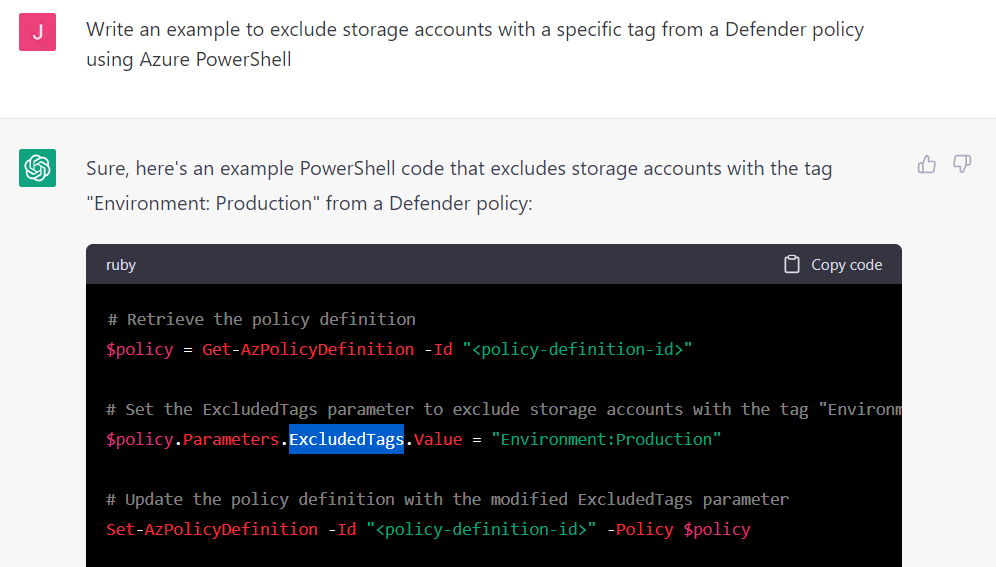The height and width of the screenshot is (567, 996).
Task: Click the $policy variable in Get-AzPolicyDefinition line
Action: click(140, 349)
